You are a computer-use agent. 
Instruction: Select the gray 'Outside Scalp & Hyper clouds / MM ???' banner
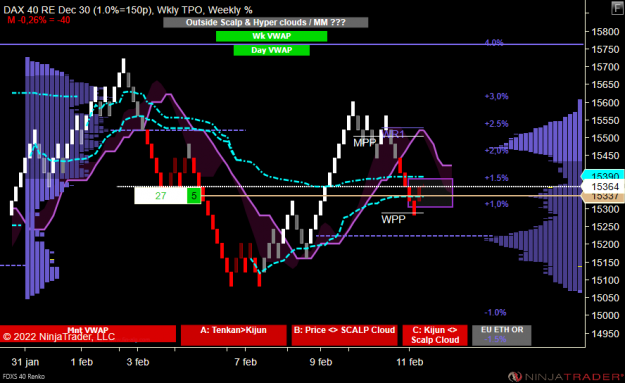[x=265, y=22]
